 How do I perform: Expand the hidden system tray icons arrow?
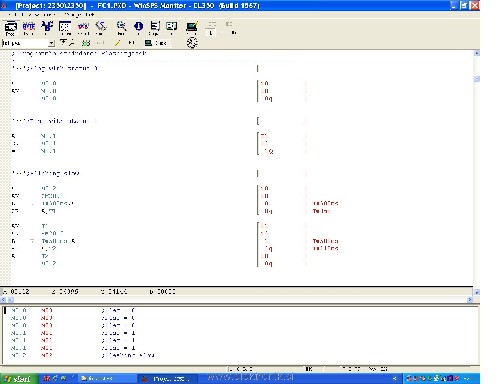pos(395,379)
